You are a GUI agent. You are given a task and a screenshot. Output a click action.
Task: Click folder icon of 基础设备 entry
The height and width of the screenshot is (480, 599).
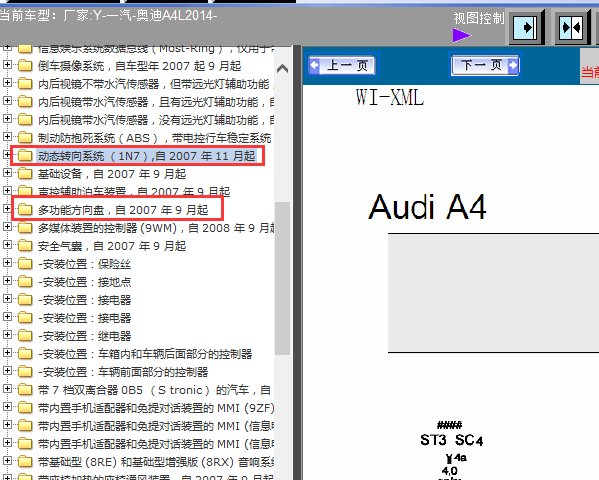point(25,174)
